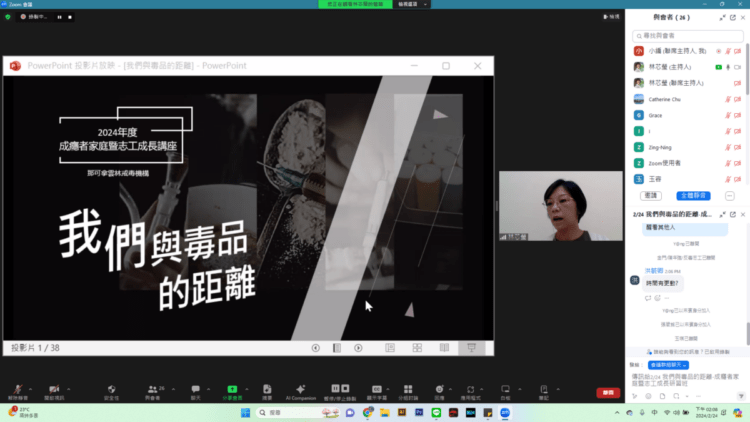Screen dimensions: 750x422
Task: Collapse the participants panel
Action: click(722, 18)
